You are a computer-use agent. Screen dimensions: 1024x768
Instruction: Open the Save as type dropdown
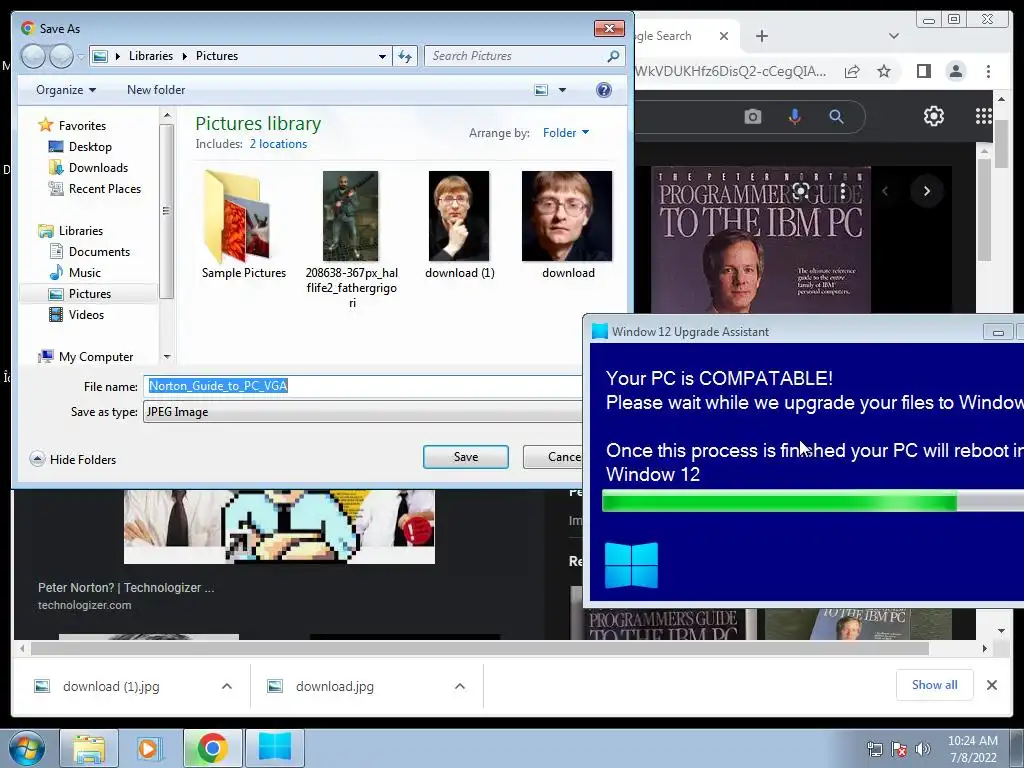[362, 412]
